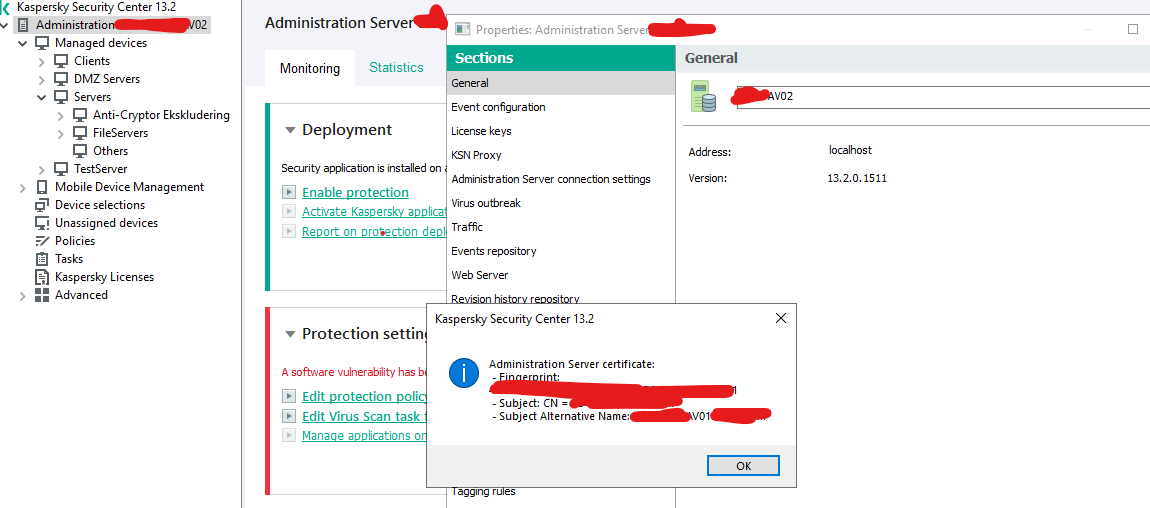Collapse the Deployment section triangle

click(x=290, y=130)
